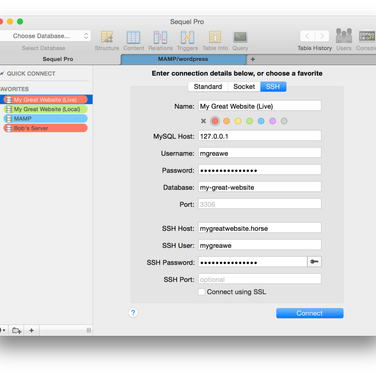Switch to Socket connection type

pyautogui.click(x=244, y=87)
